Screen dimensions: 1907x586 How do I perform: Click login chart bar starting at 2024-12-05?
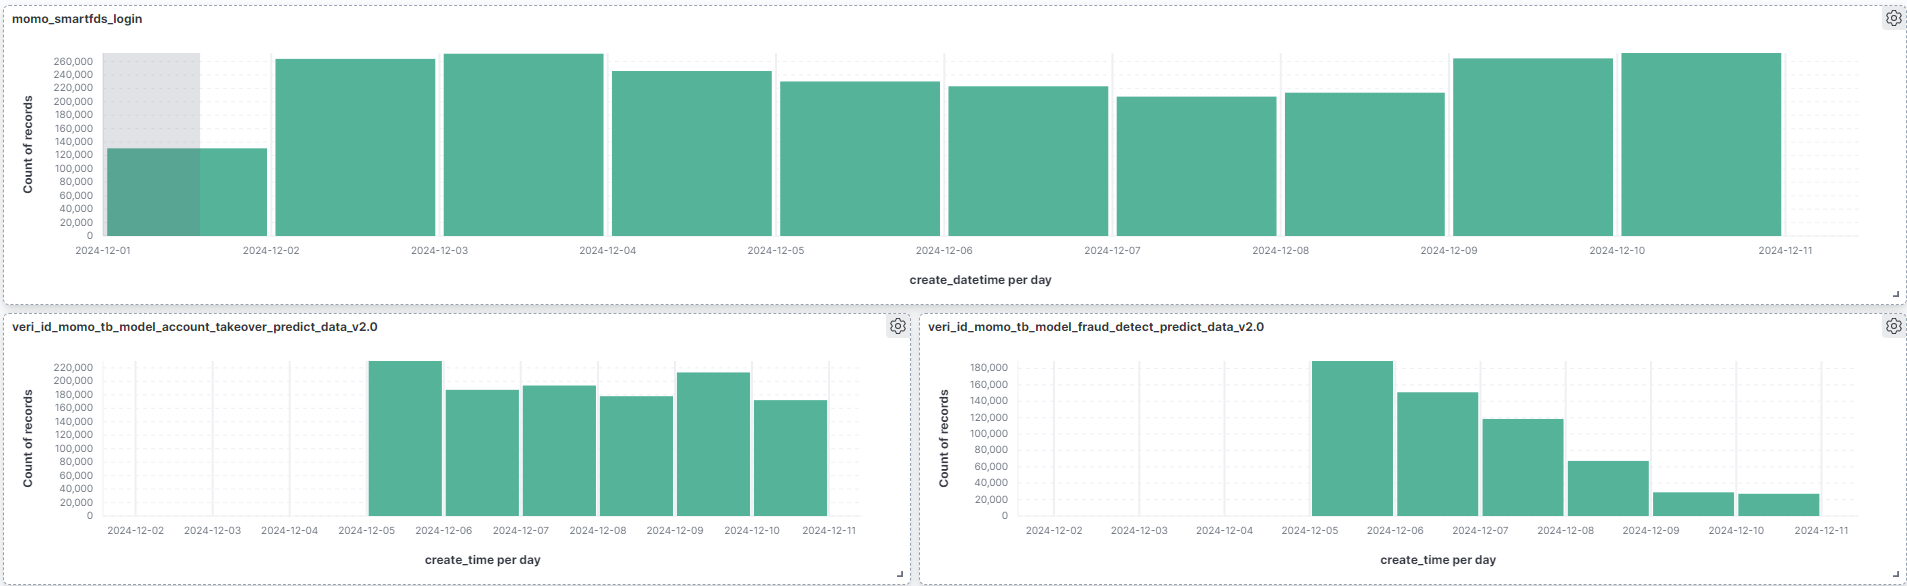tap(860, 158)
